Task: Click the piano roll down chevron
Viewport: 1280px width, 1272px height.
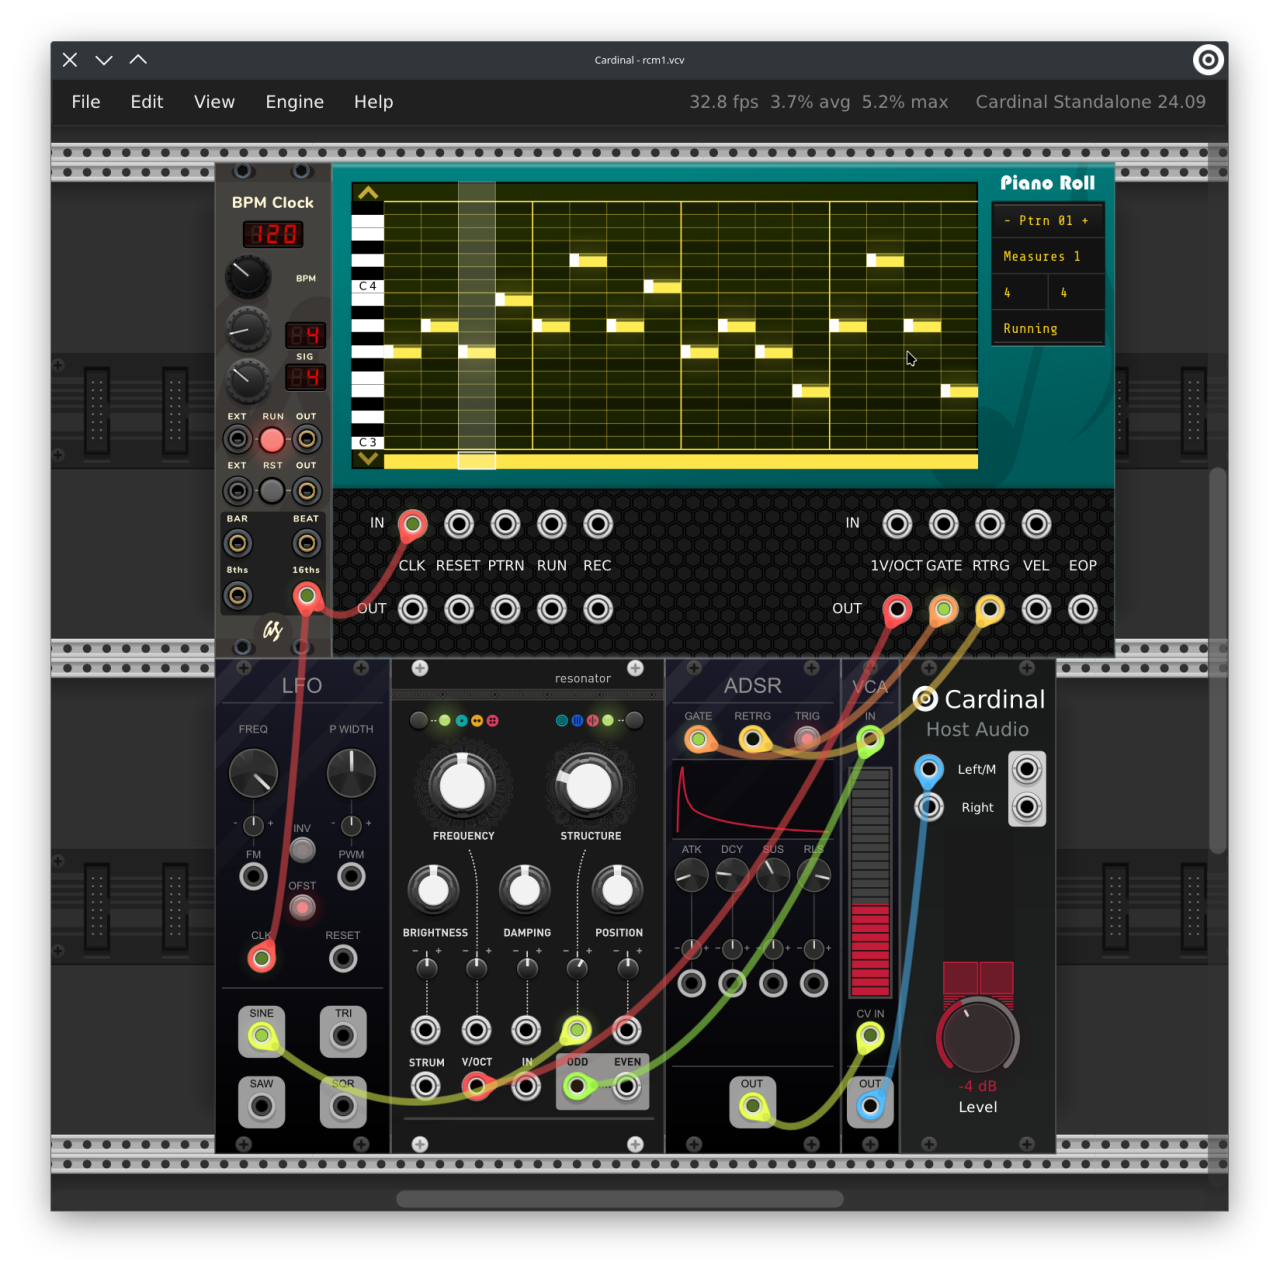Action: pyautogui.click(x=367, y=459)
